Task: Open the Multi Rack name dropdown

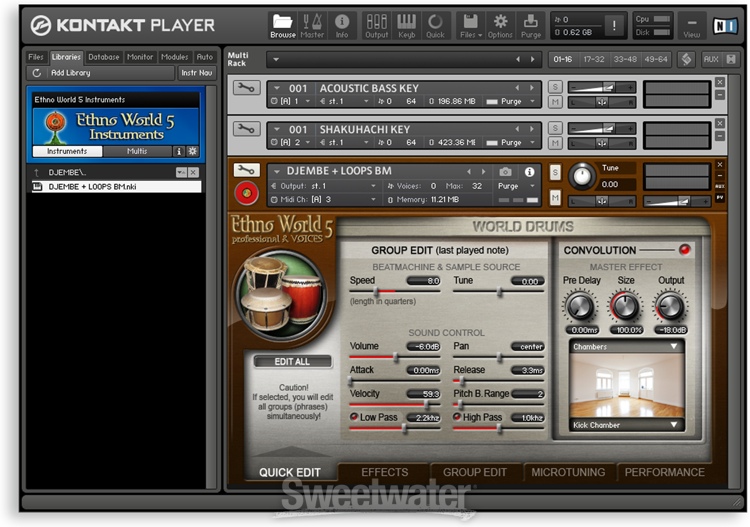Action: click(276, 60)
